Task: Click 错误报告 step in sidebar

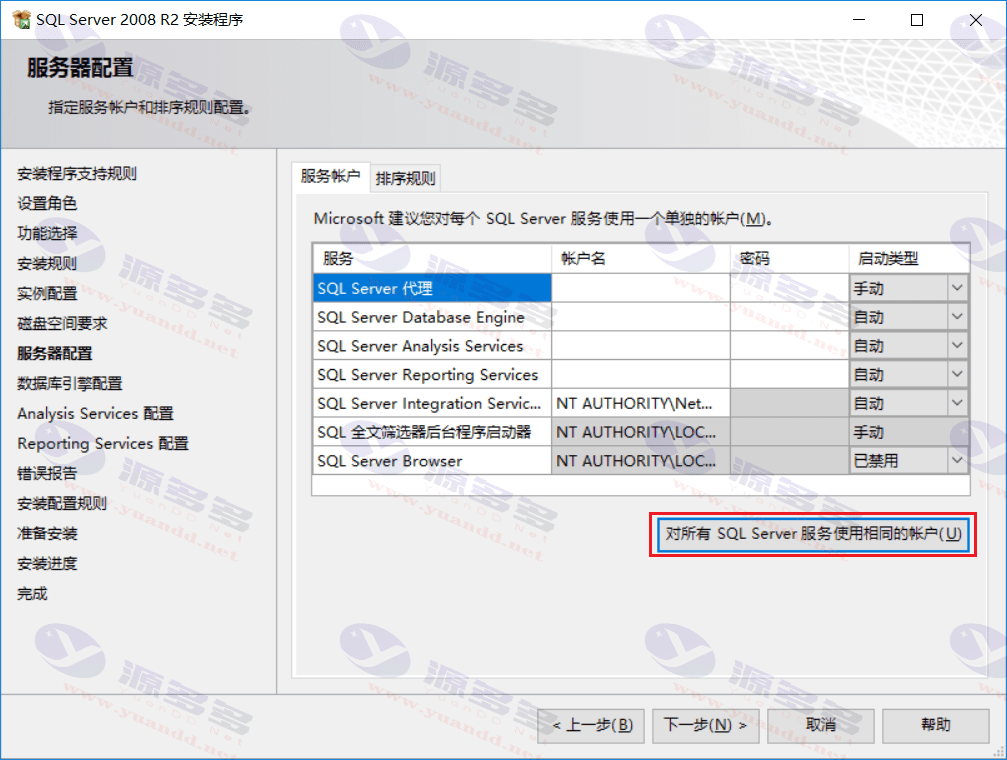Action: (x=47, y=473)
